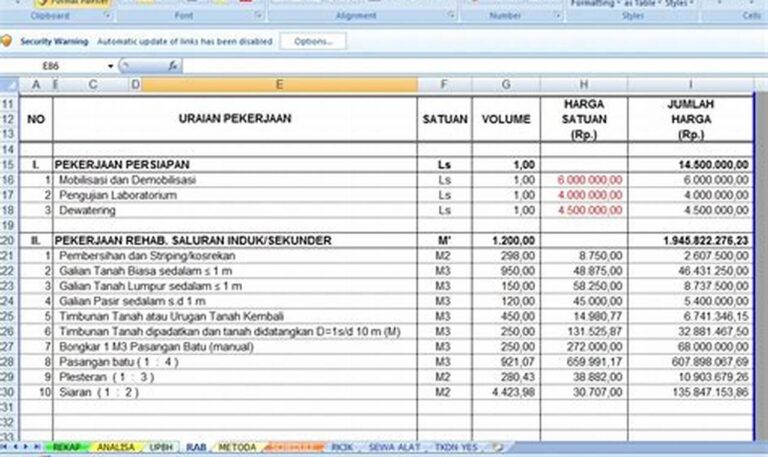
Task: Select Bongkar 1 M3 Pasangan Batu cell
Action: [235, 347]
